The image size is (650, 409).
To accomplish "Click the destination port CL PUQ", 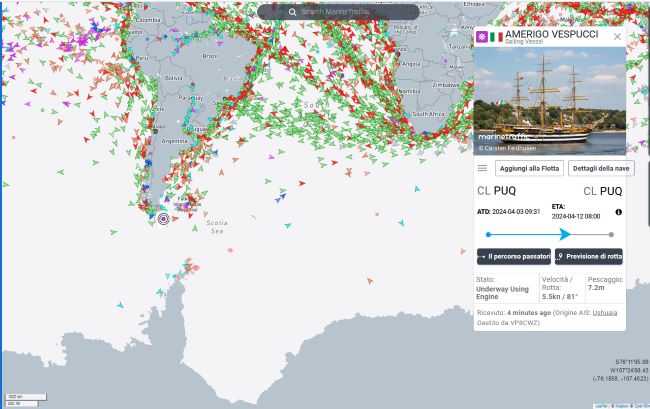I will tap(603, 191).
